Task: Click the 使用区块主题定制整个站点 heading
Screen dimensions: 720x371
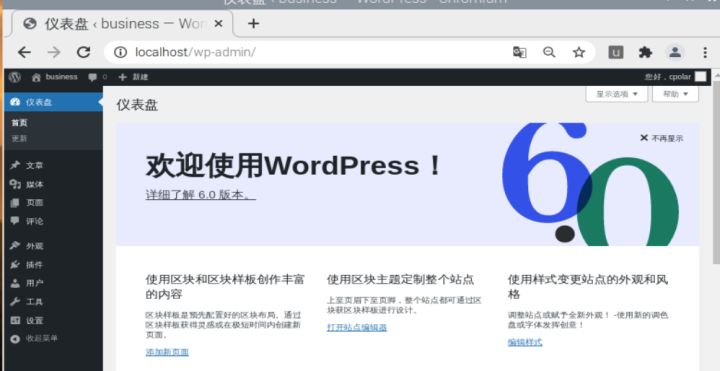Action: 400,279
